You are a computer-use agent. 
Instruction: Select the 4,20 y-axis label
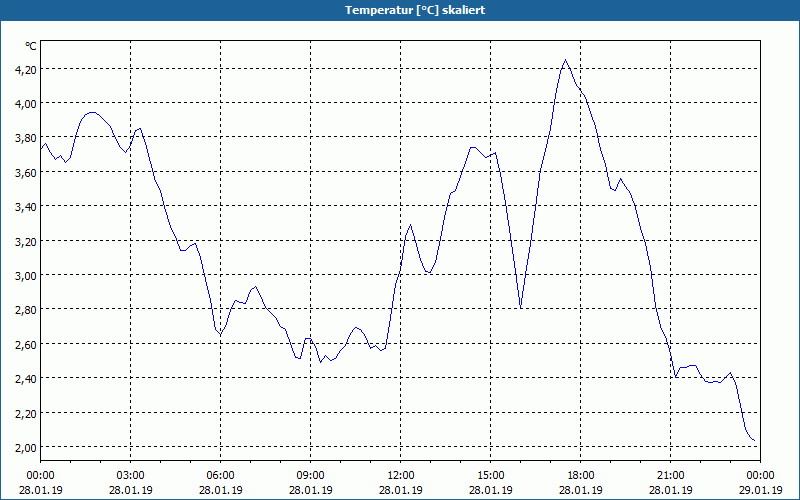coord(26,69)
